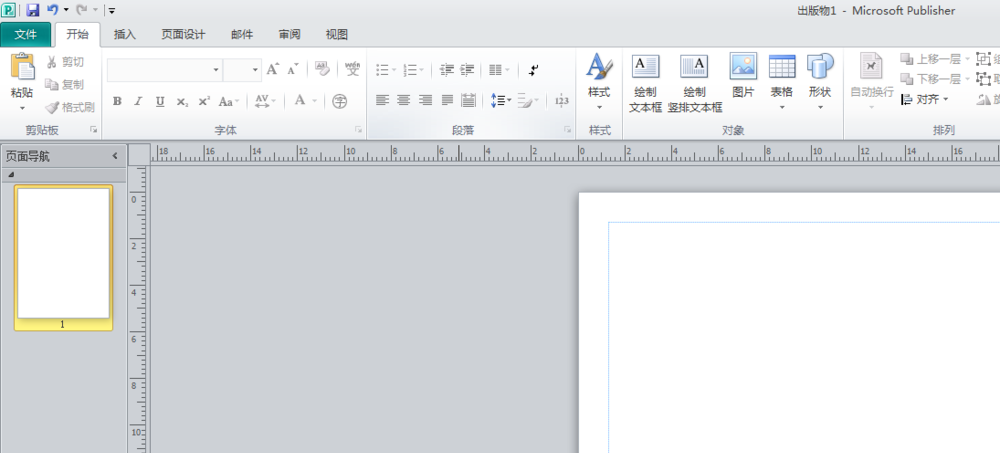Click the grow font size icon
This screenshot has height=453, width=1000.
pos(272,70)
